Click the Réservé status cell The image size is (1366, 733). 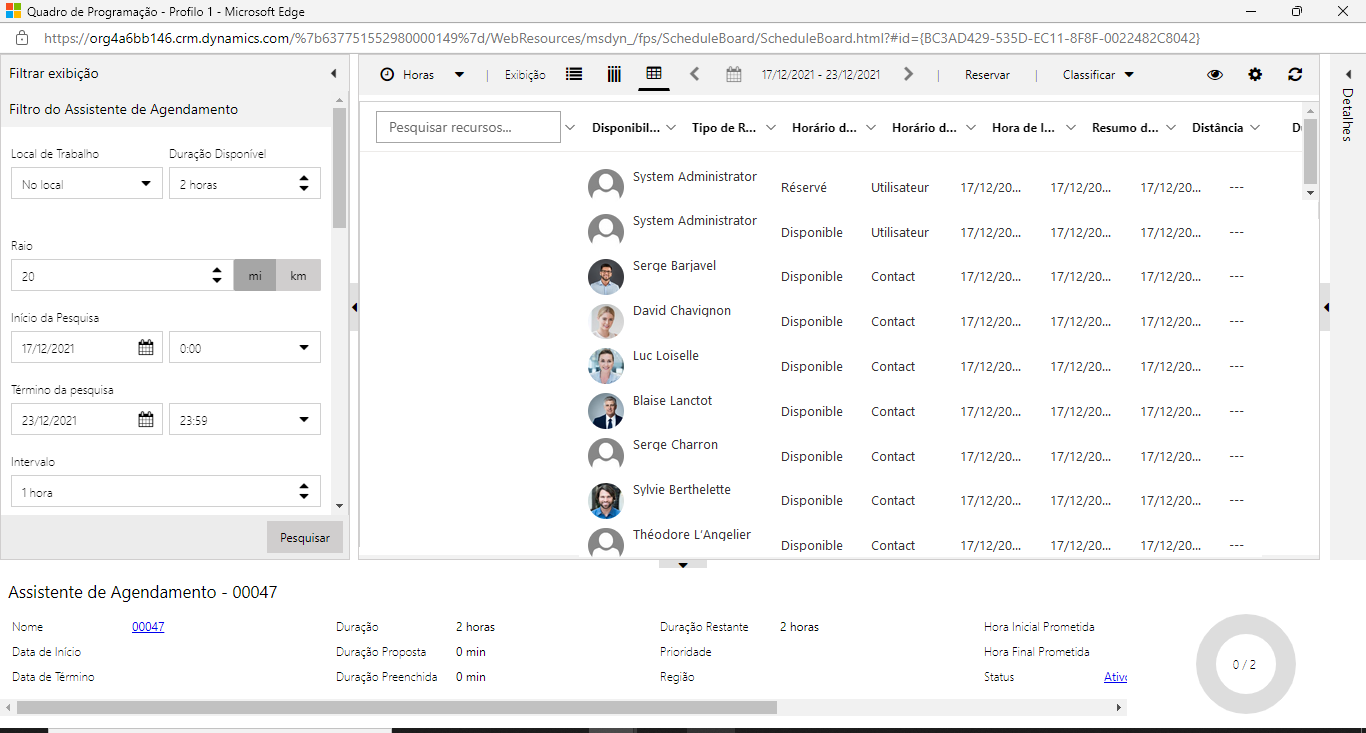(x=804, y=188)
